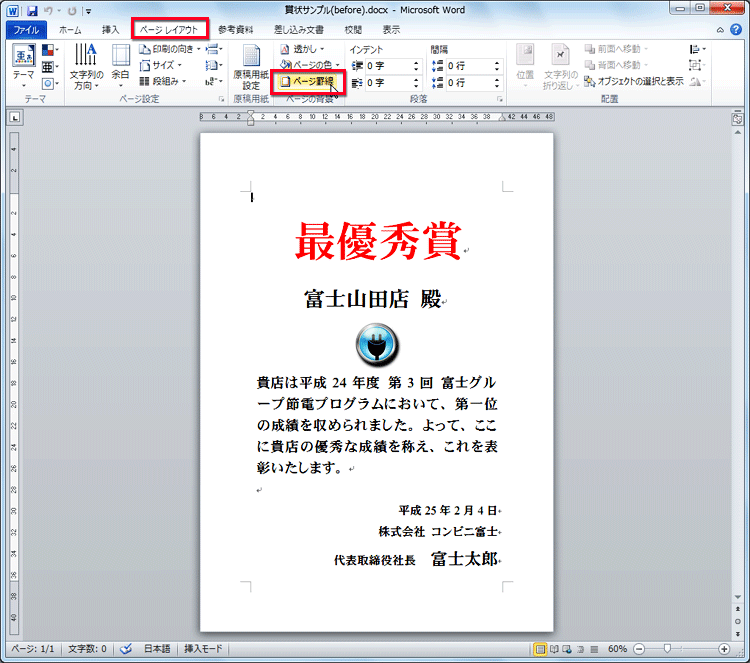Click the Save icon in quick access toolbar
The height and width of the screenshot is (663, 750).
(32, 11)
